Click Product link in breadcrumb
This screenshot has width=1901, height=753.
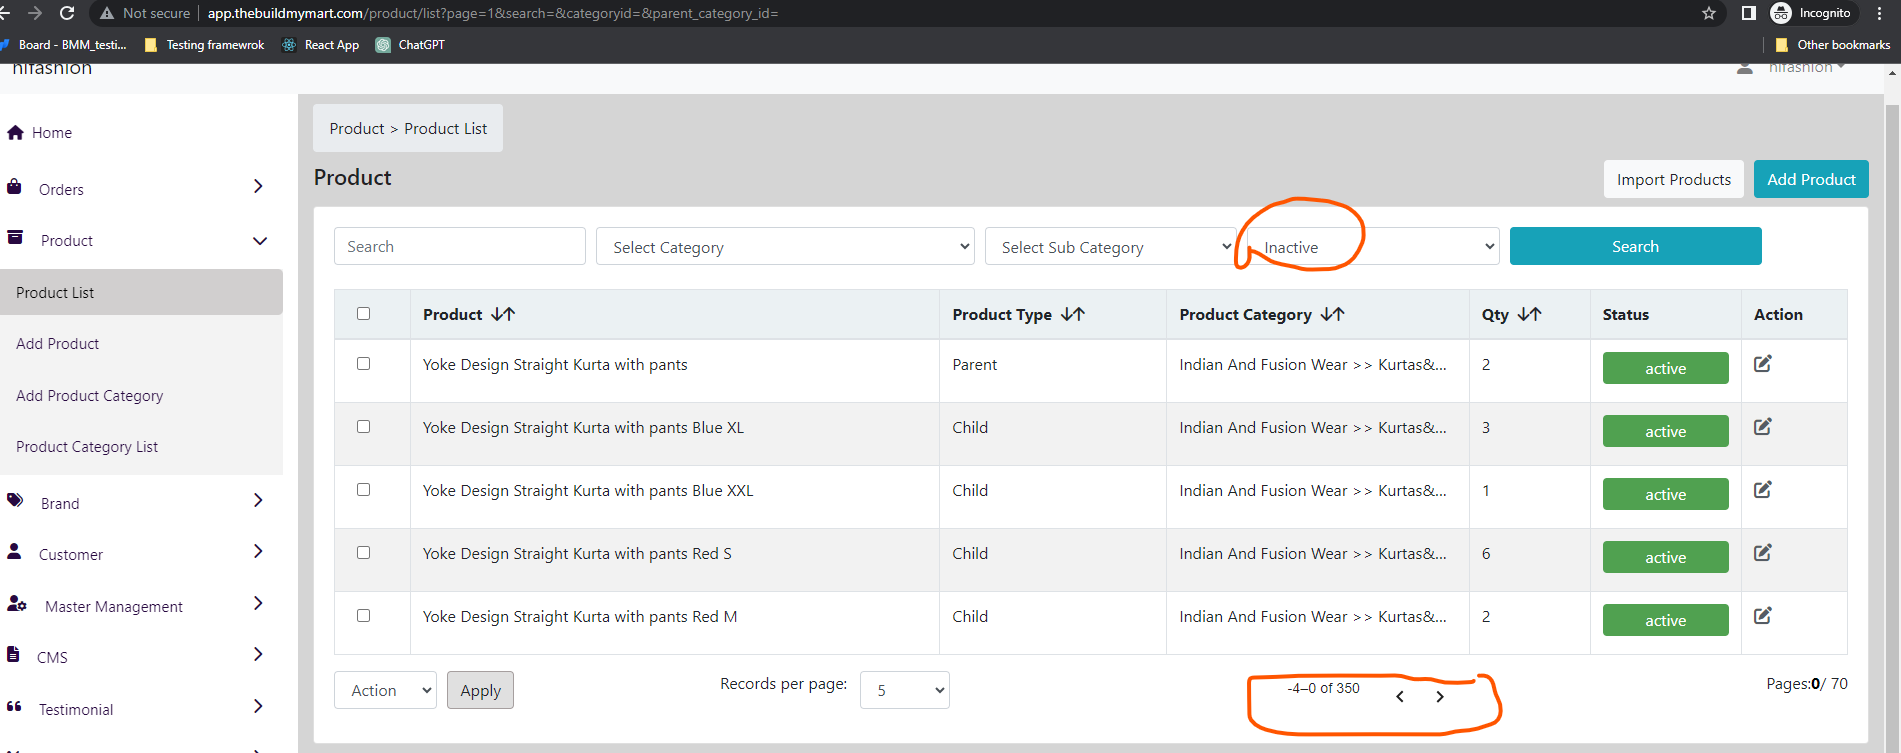tap(357, 128)
